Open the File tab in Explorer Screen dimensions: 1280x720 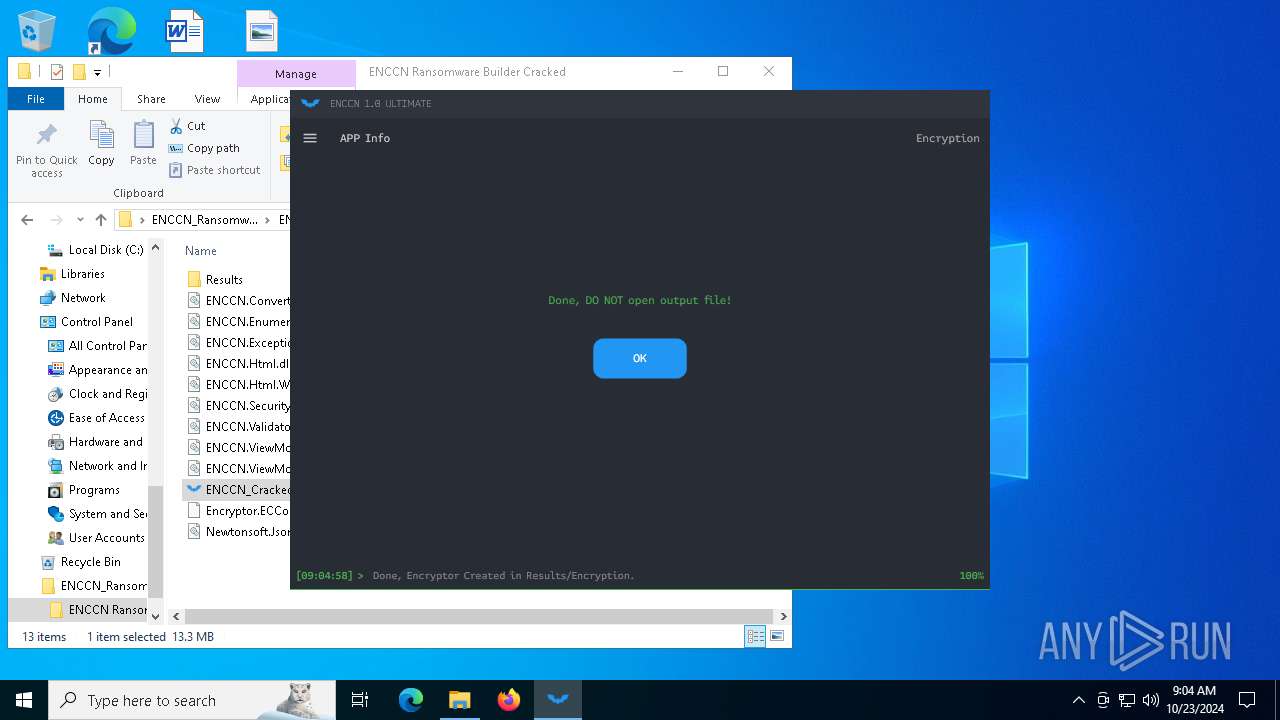36,99
